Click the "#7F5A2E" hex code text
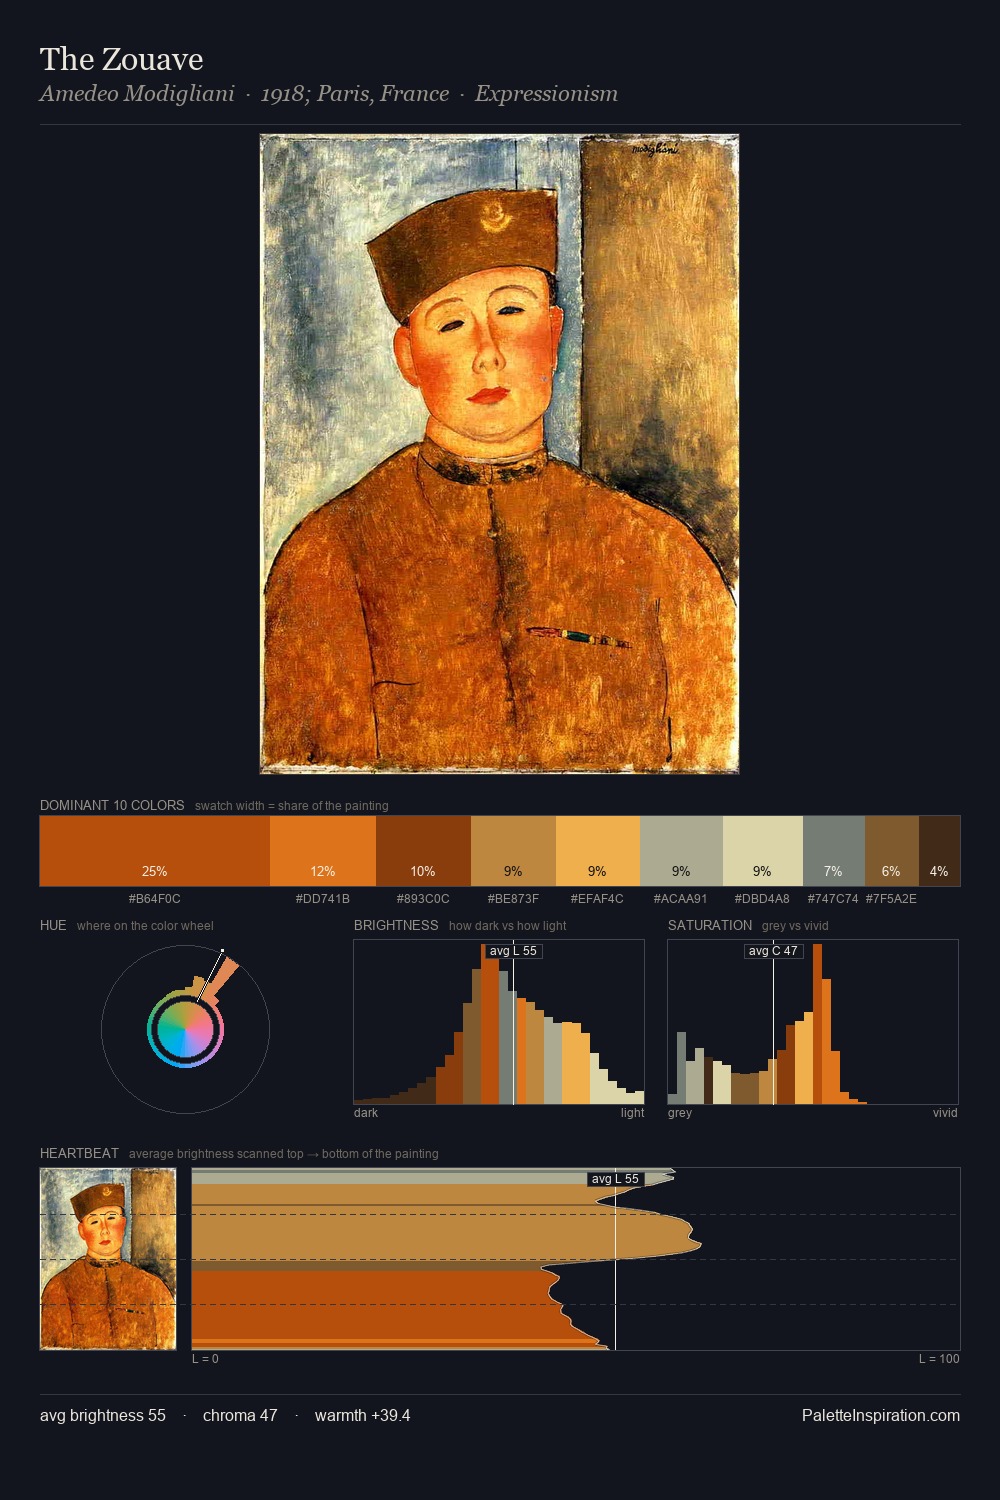Viewport: 1000px width, 1500px height. click(891, 899)
